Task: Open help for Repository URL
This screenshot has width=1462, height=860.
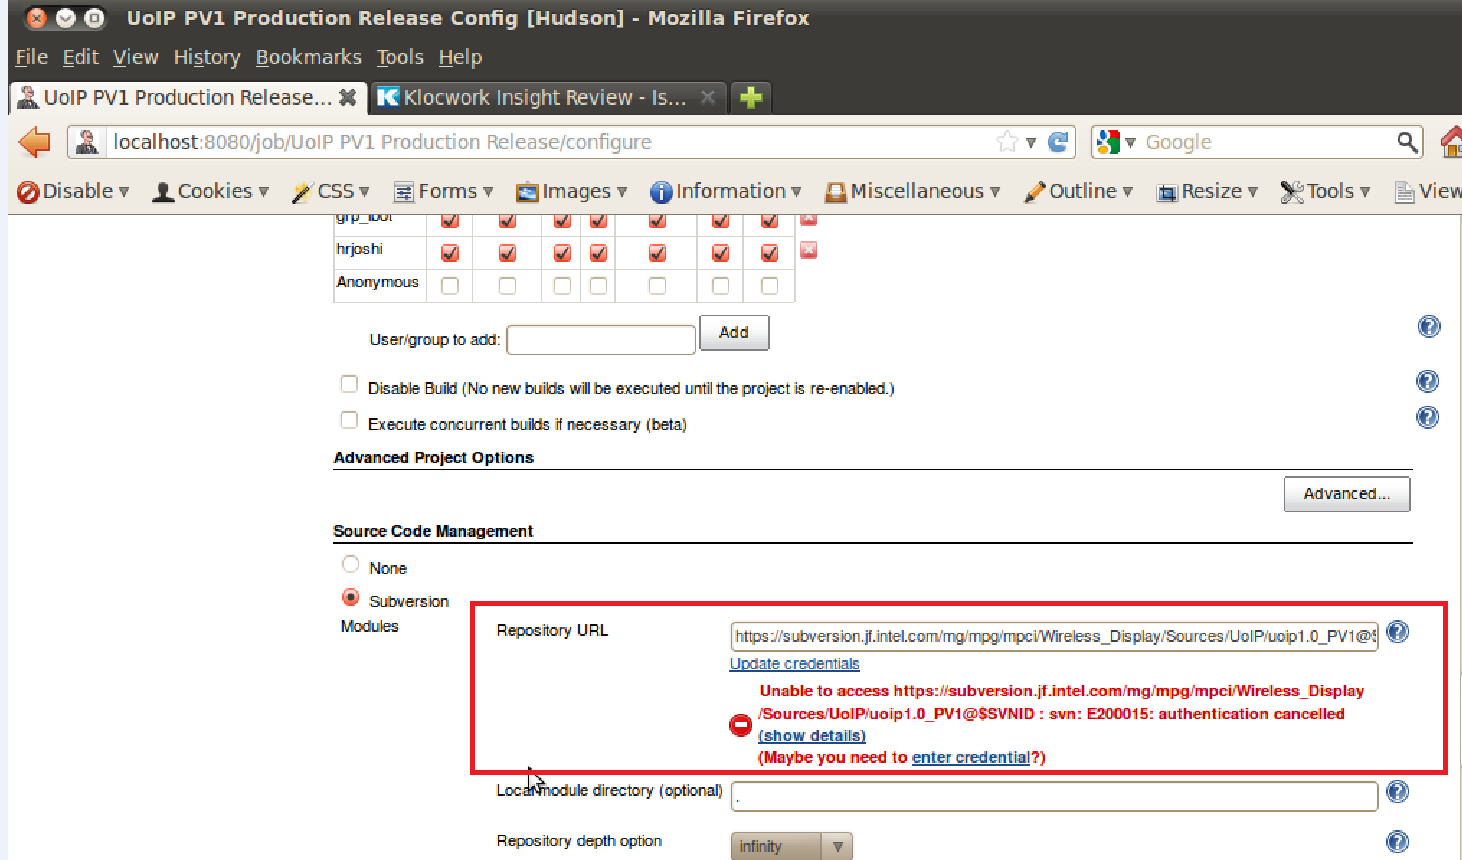Action: pyautogui.click(x=1398, y=632)
